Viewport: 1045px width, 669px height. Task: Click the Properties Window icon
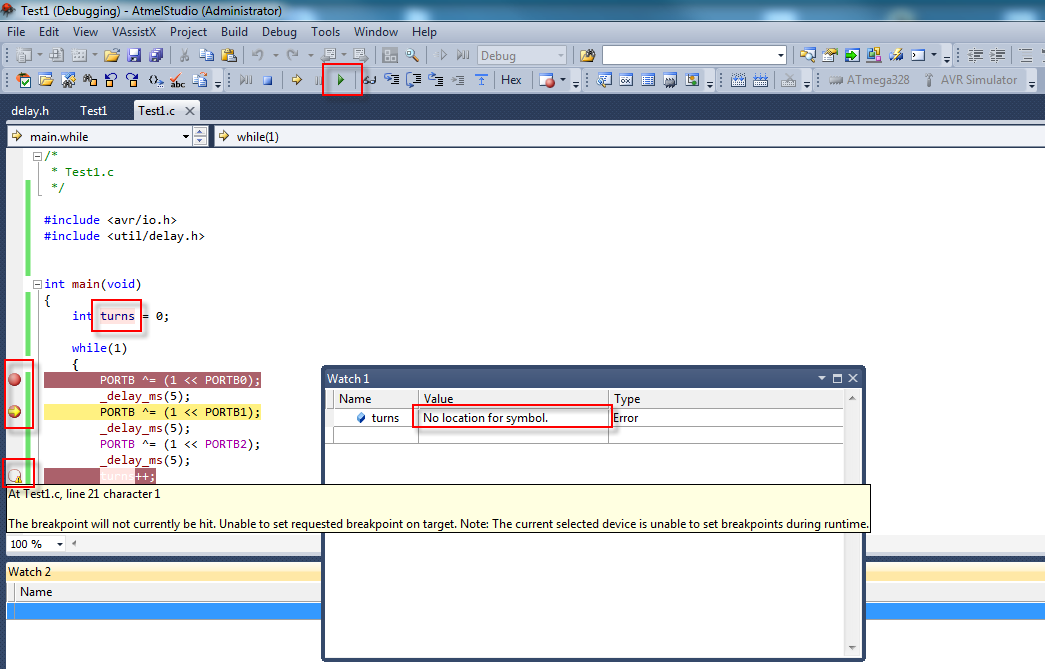click(x=830, y=55)
